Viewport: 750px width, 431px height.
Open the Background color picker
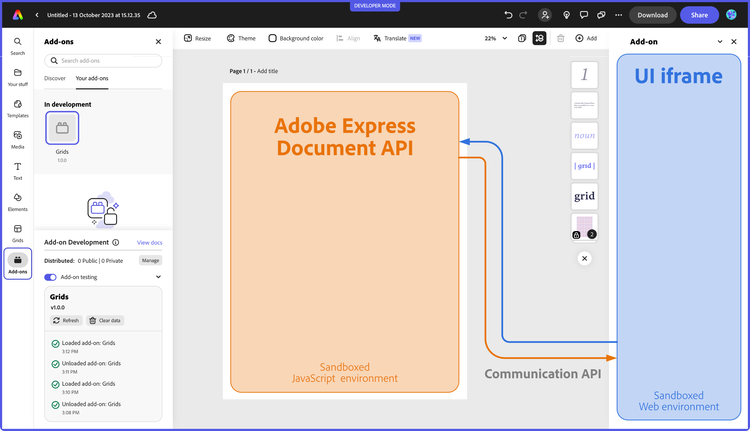295,38
